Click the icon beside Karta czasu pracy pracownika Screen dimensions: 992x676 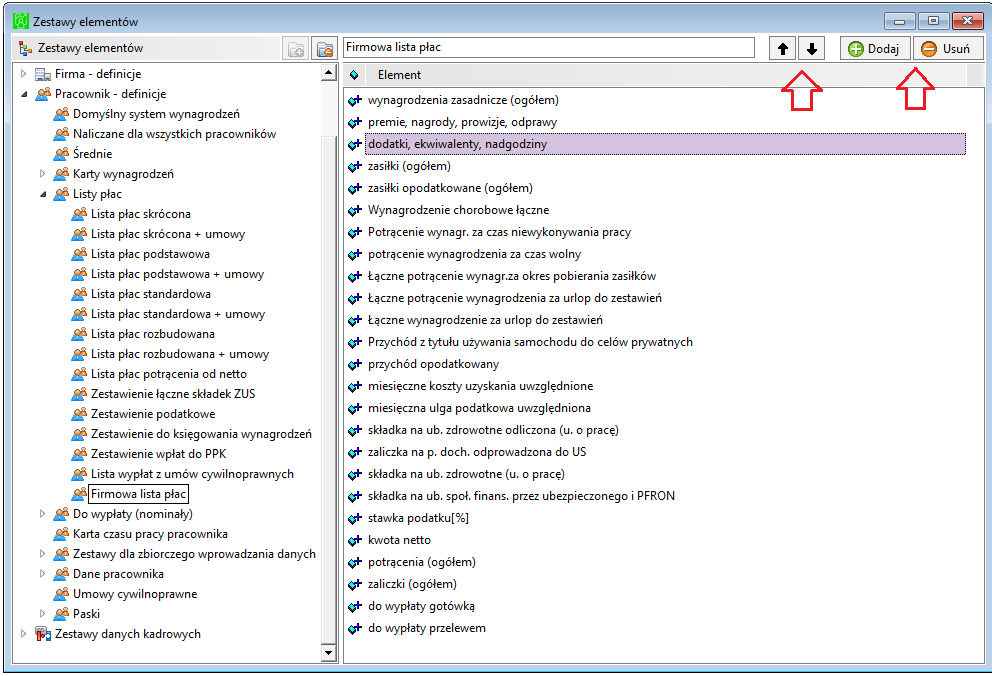tap(61, 534)
